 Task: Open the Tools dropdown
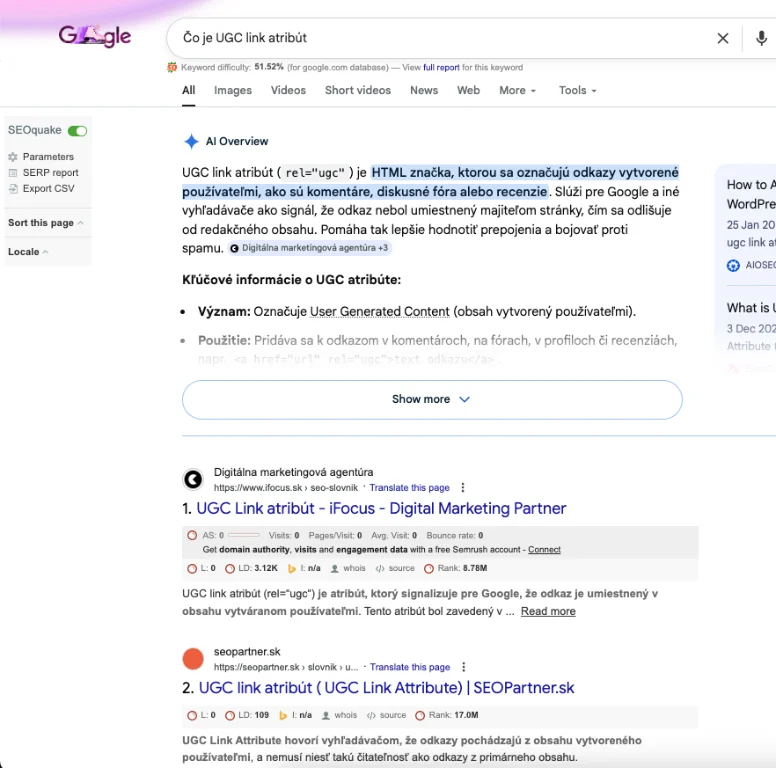pyautogui.click(x=577, y=90)
